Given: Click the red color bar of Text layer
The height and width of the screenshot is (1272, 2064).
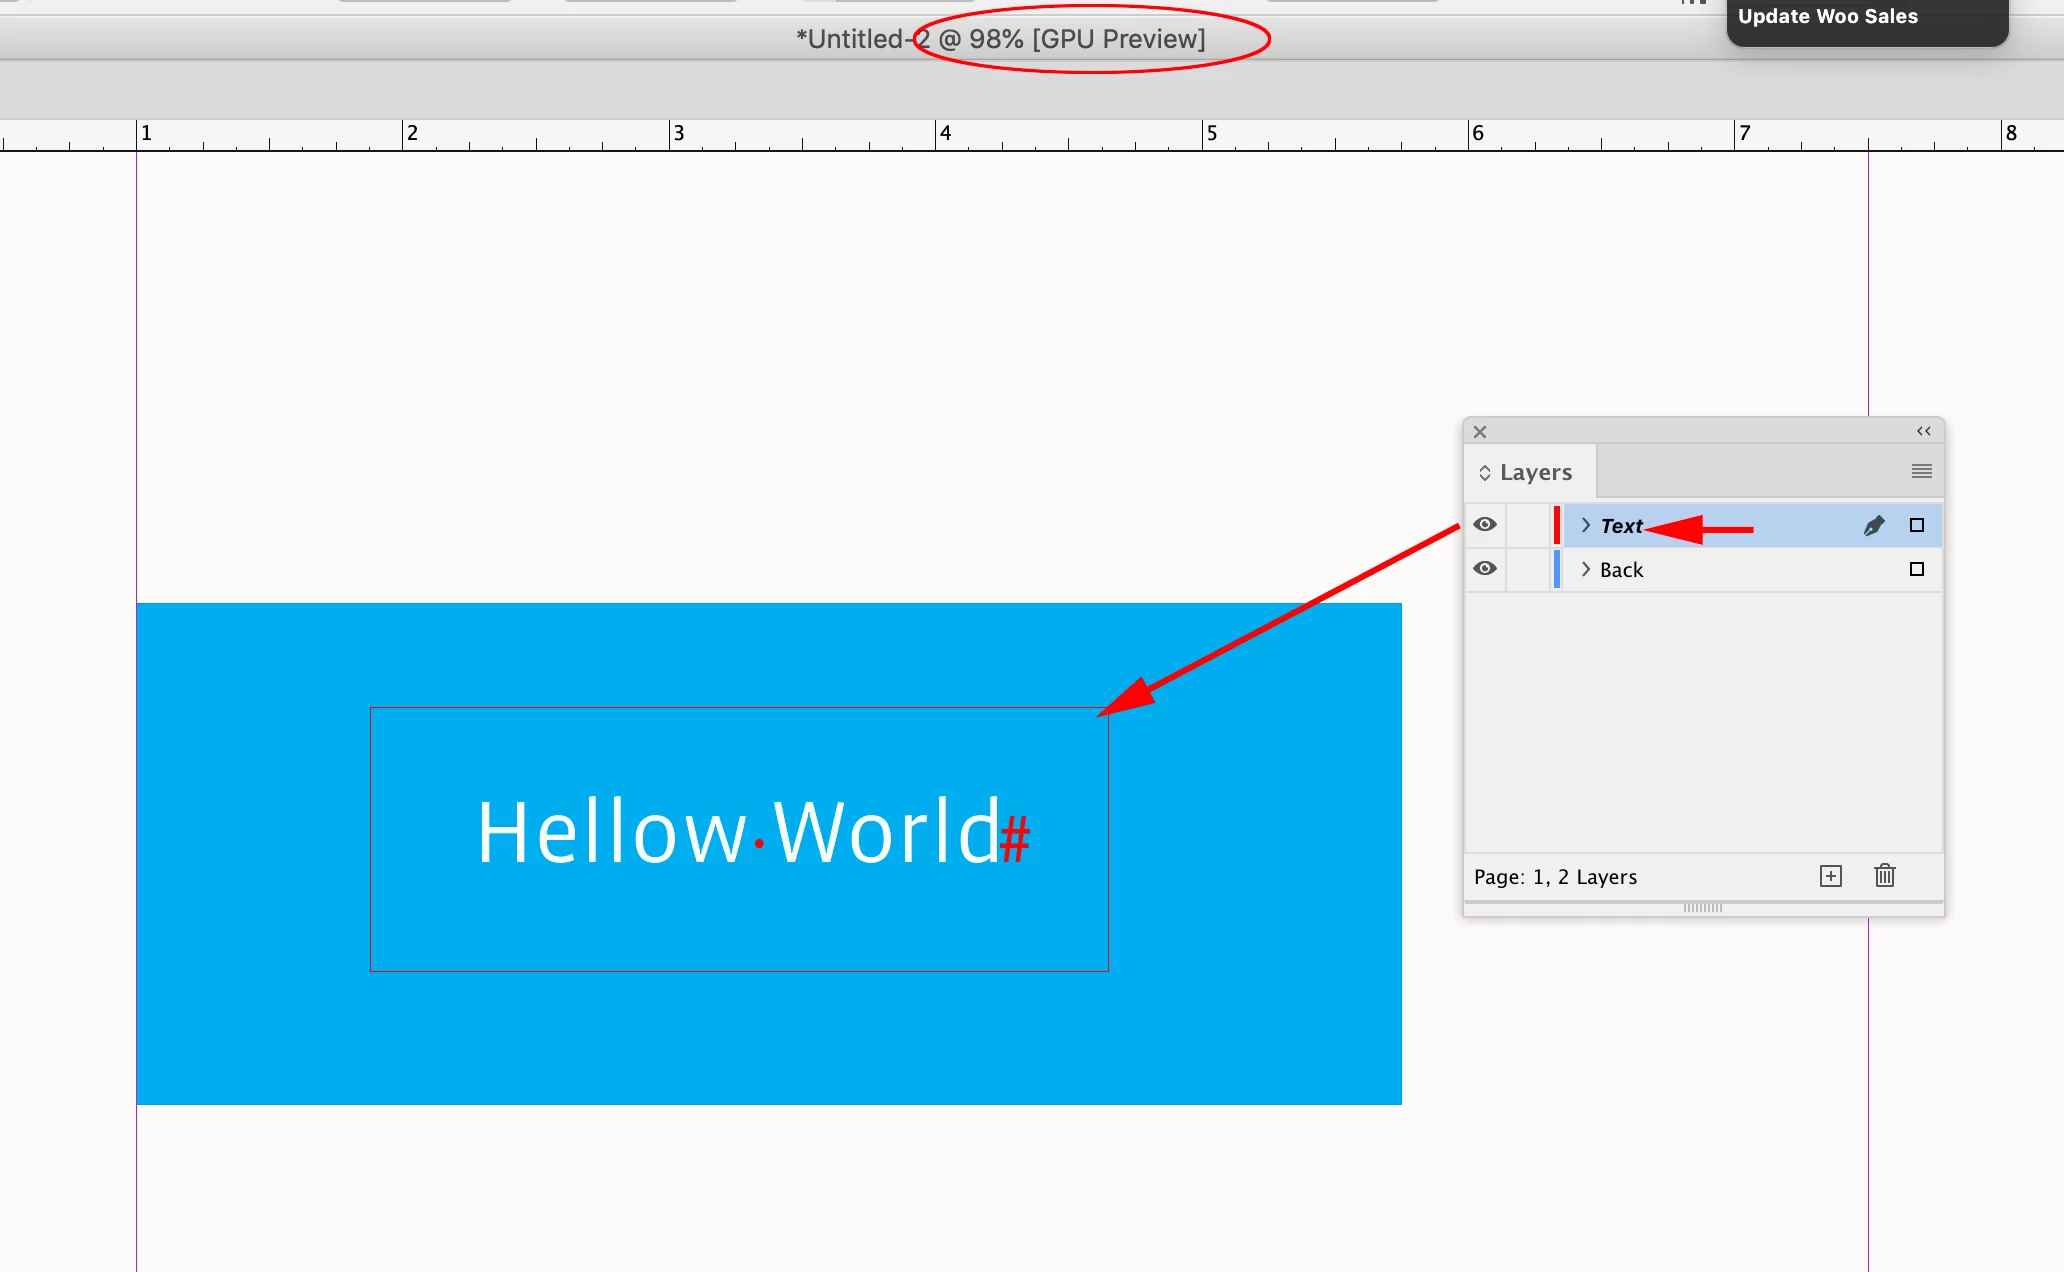Looking at the screenshot, I should tap(1557, 525).
